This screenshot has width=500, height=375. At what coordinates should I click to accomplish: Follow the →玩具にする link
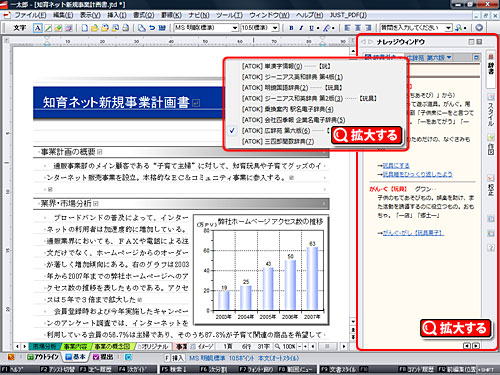(393, 166)
